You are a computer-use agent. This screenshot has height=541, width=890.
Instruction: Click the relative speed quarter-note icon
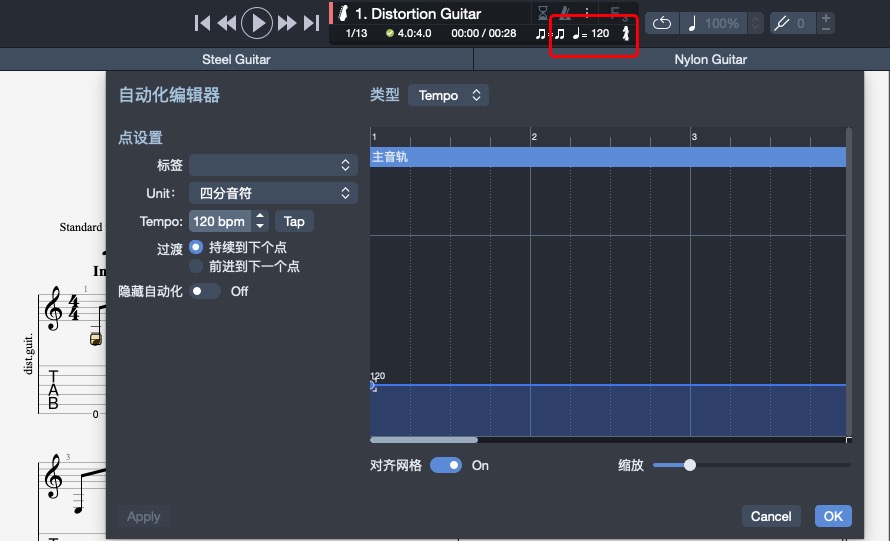click(692, 23)
